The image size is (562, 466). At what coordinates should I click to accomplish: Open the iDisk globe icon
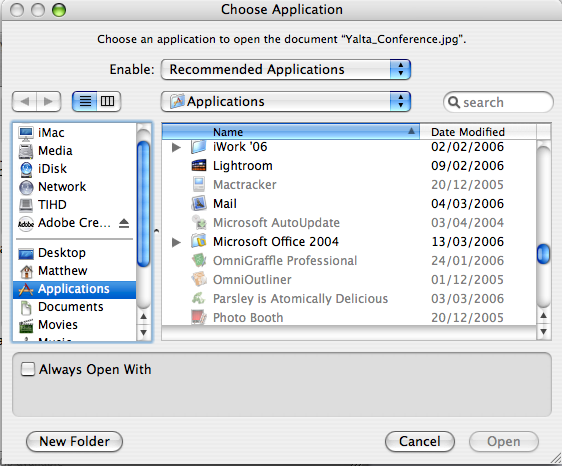coord(26,169)
